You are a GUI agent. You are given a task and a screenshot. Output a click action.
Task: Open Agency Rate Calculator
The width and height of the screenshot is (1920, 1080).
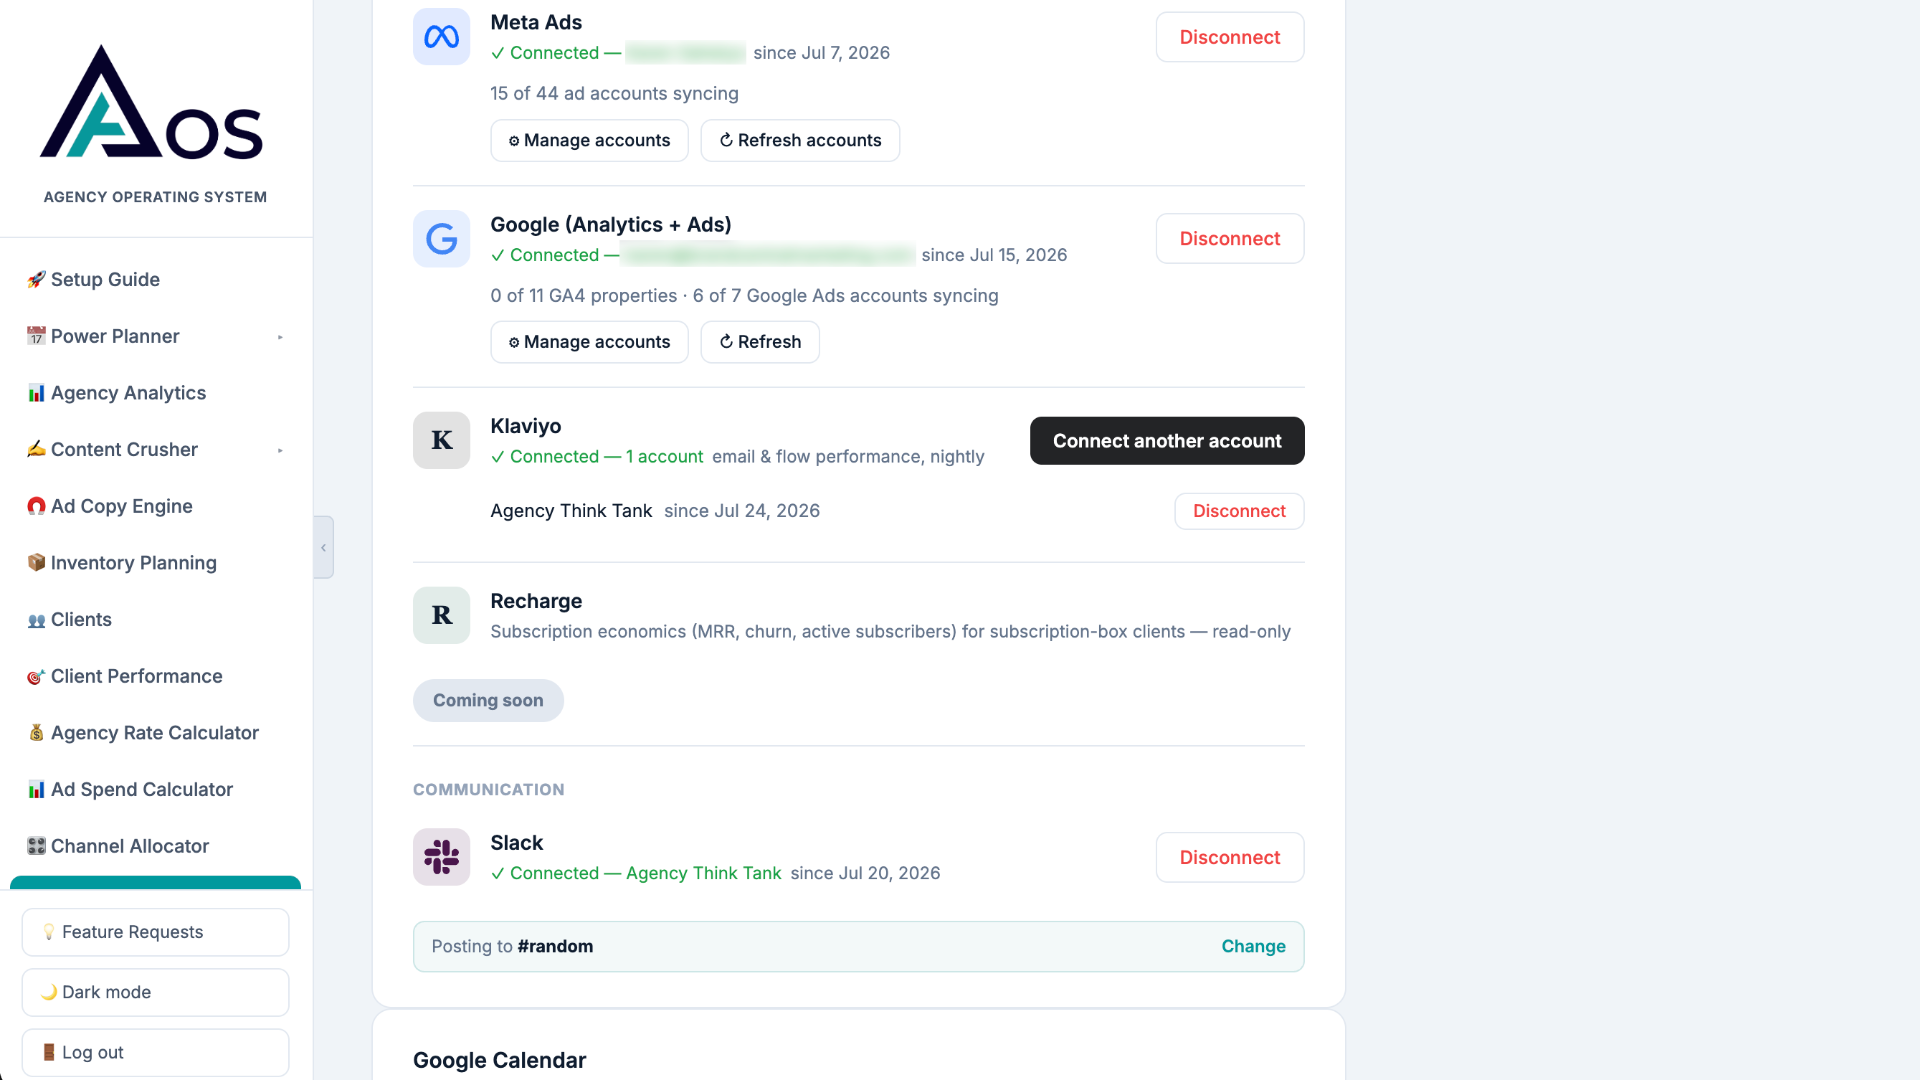click(x=155, y=733)
